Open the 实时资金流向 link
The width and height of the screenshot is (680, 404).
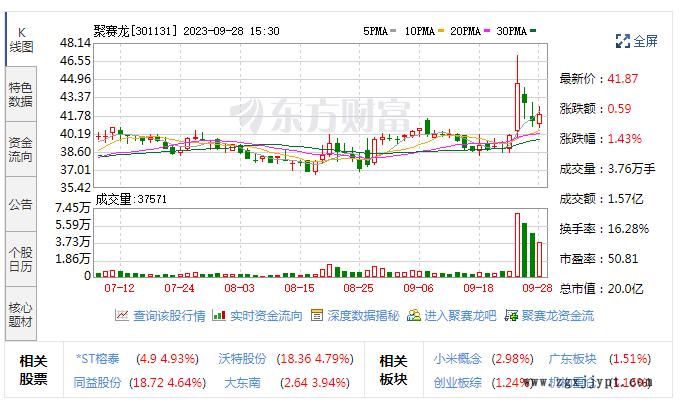[x=266, y=316]
